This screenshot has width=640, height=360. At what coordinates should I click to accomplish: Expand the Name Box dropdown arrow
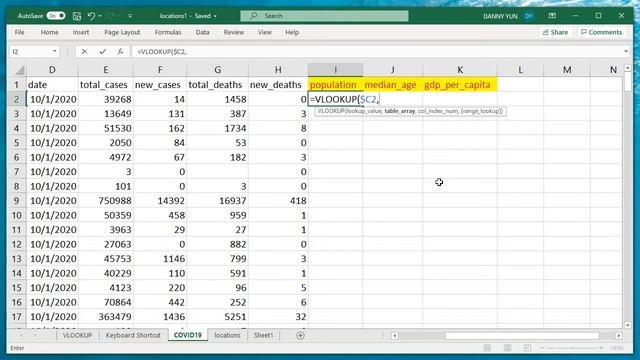point(54,52)
